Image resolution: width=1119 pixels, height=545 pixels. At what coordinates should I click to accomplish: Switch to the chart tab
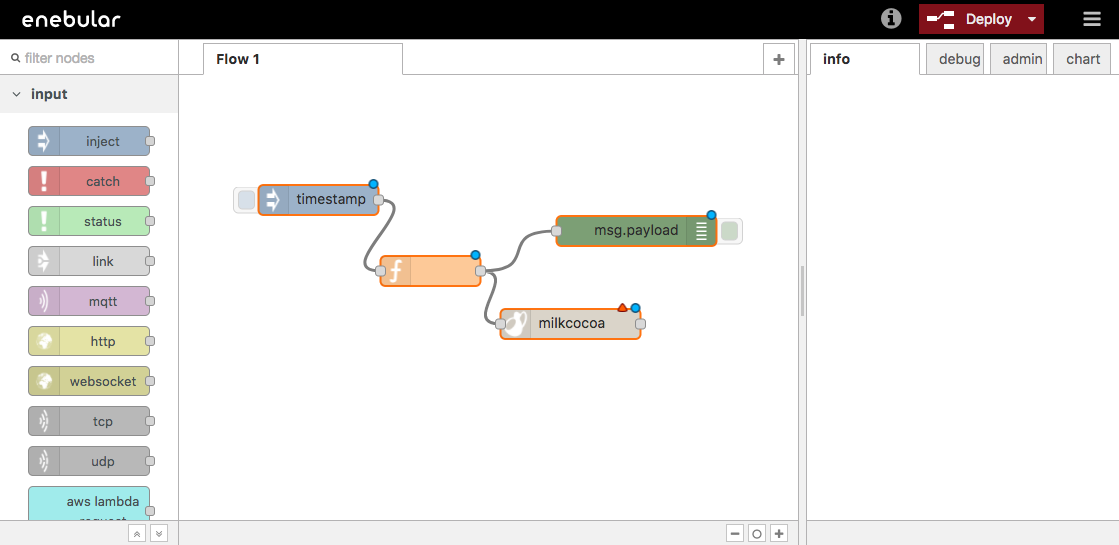click(x=1082, y=59)
